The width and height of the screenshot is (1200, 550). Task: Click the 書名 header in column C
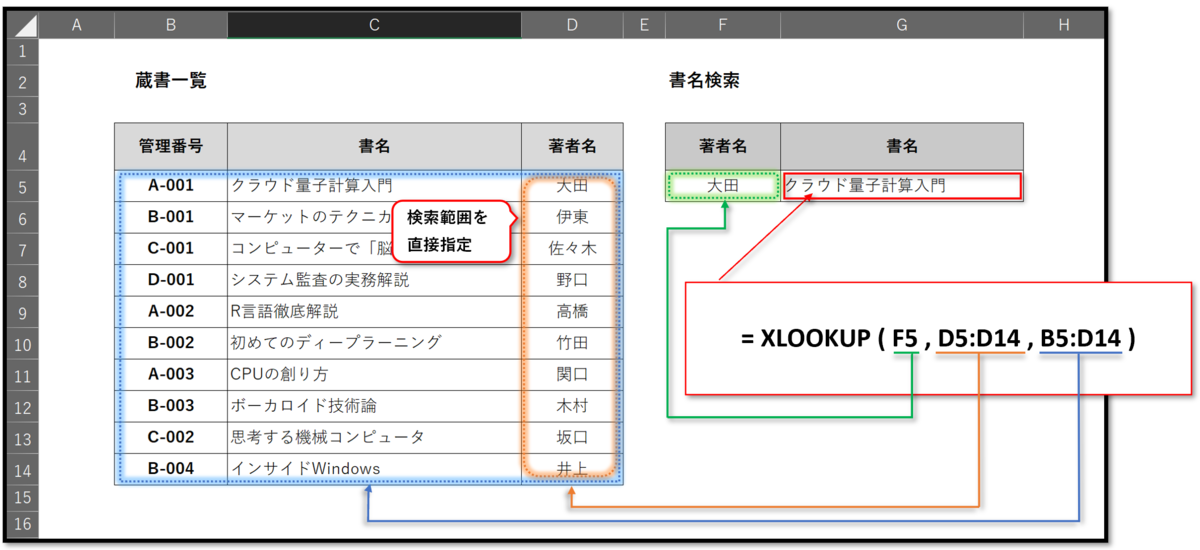pos(374,146)
